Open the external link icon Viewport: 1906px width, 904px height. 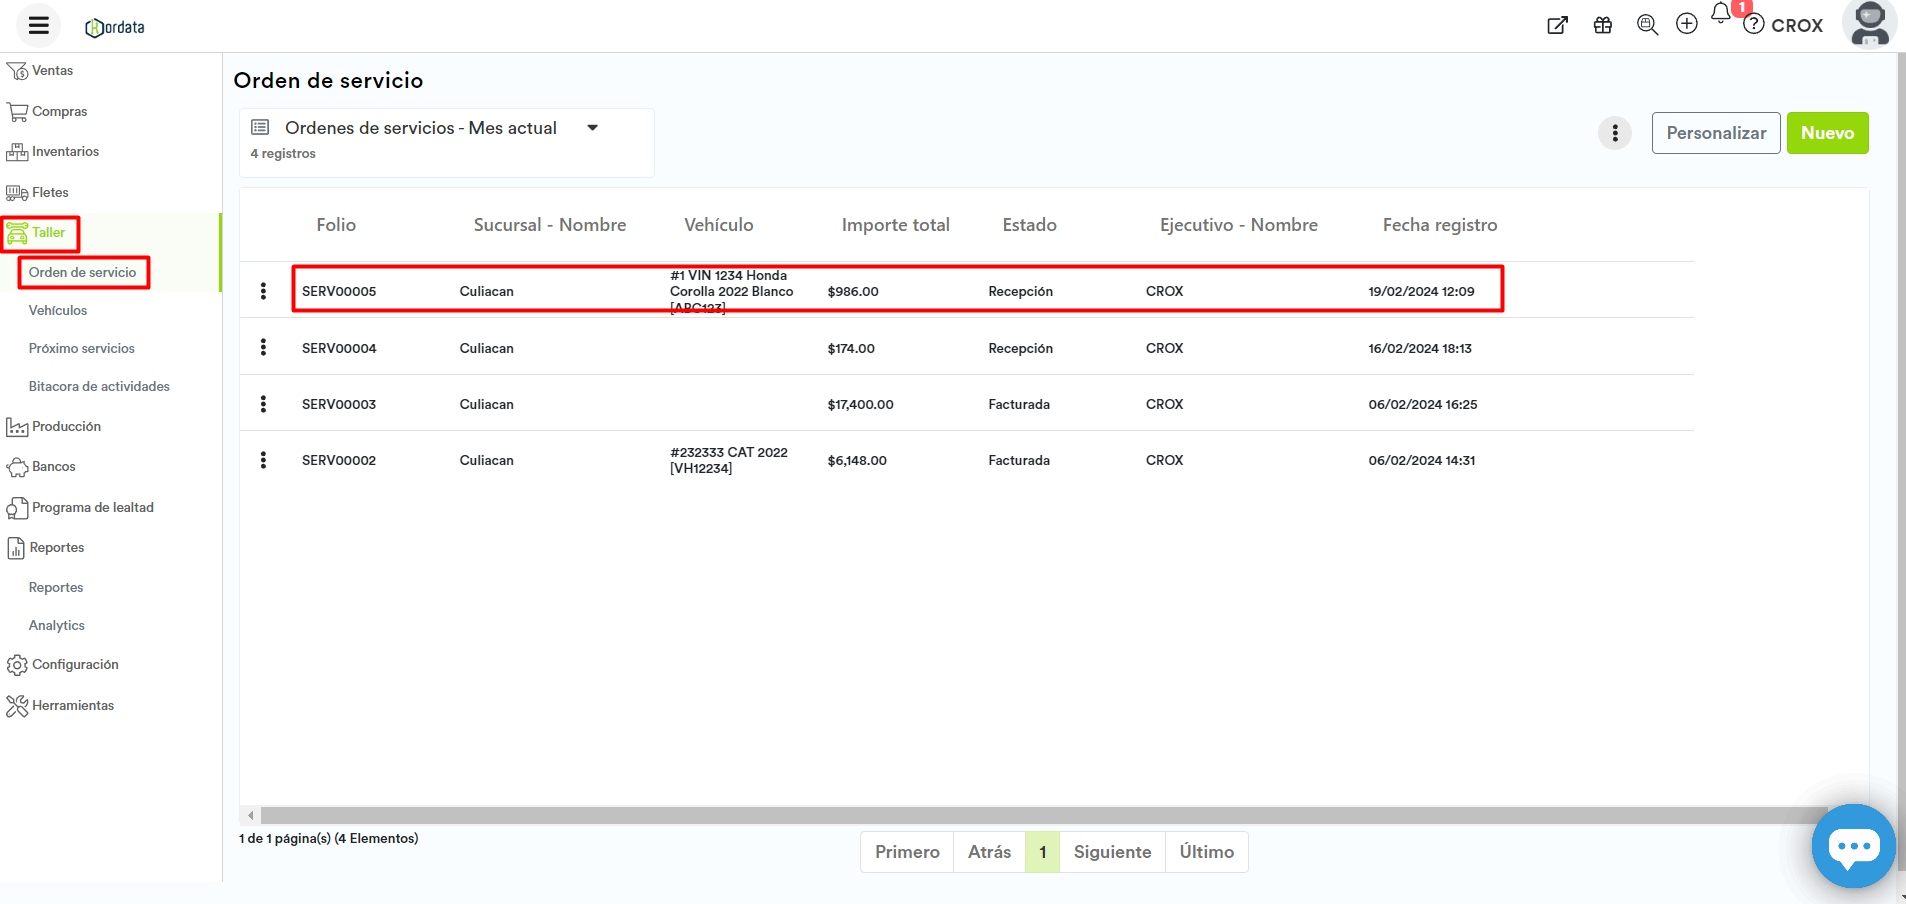click(1557, 26)
